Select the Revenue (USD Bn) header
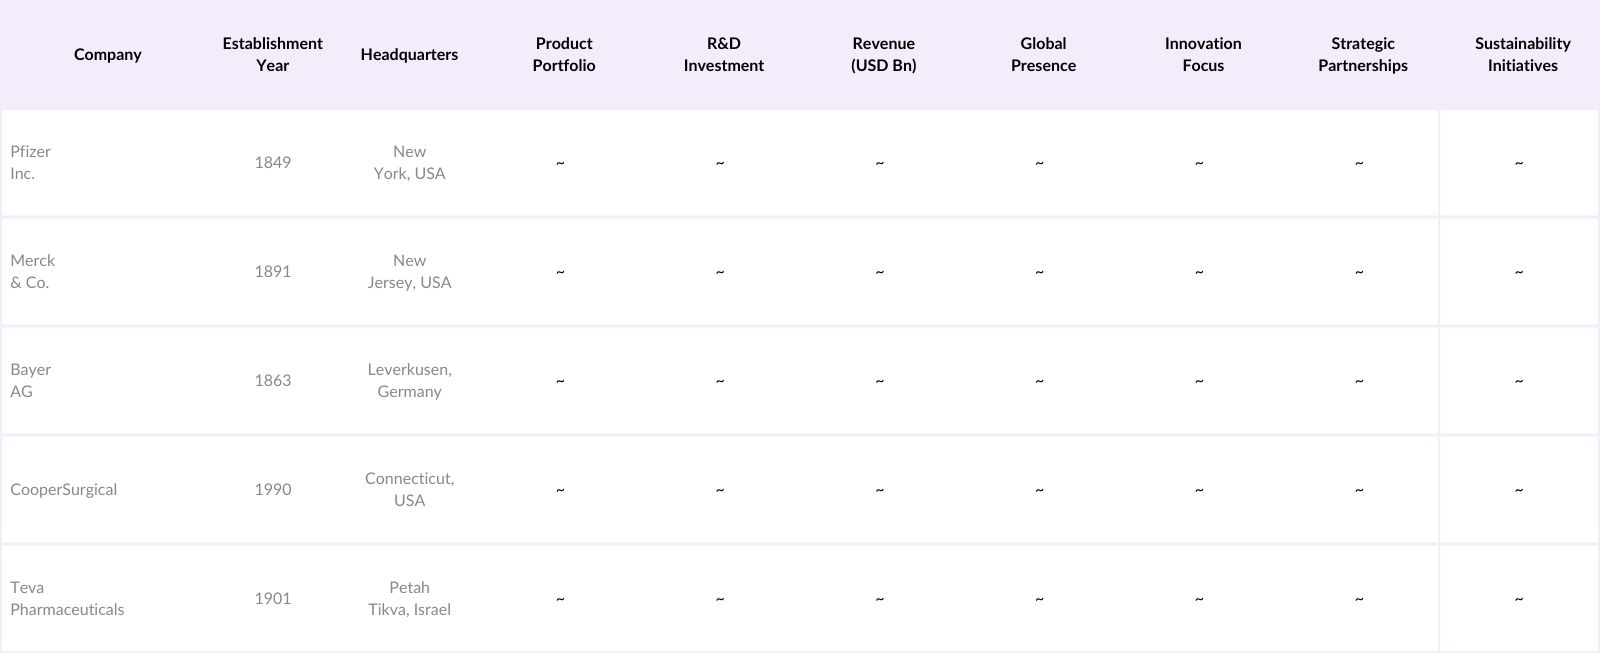1600x653 pixels. [883, 54]
